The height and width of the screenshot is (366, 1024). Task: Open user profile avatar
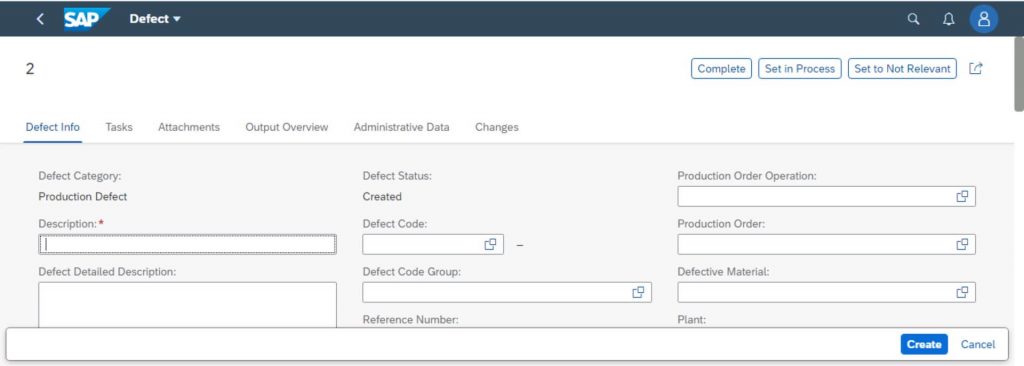984,19
